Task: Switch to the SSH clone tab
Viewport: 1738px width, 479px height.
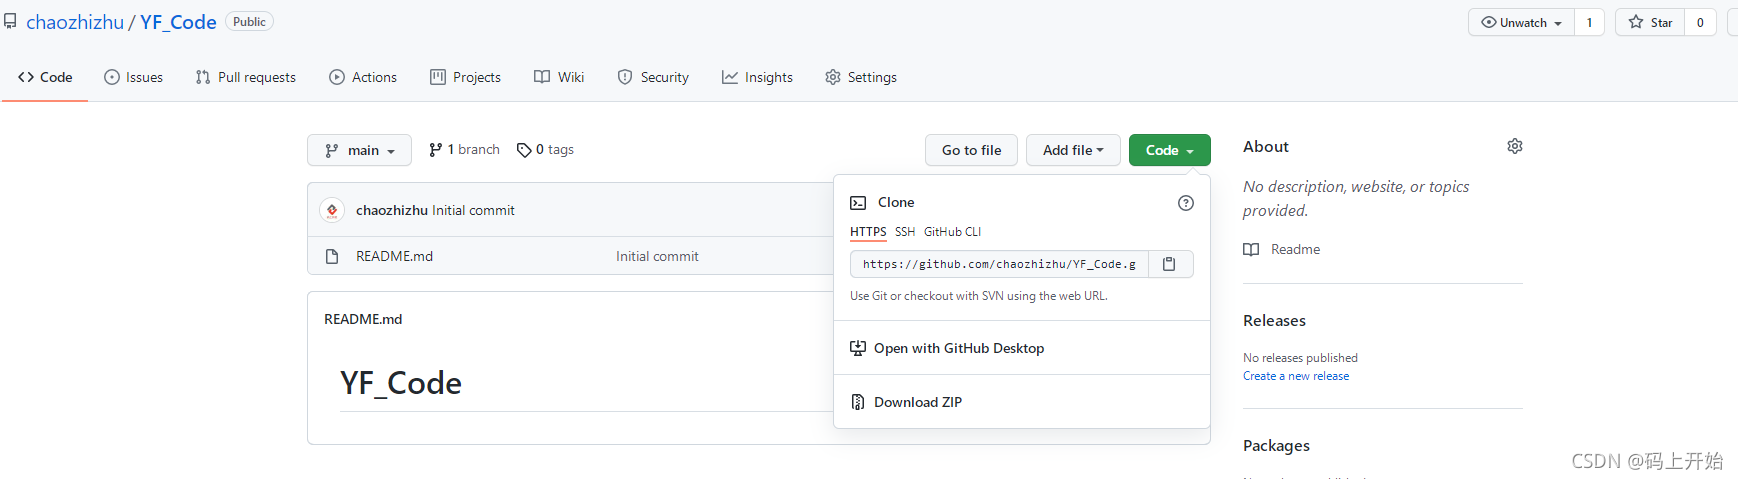Action: [x=905, y=232]
